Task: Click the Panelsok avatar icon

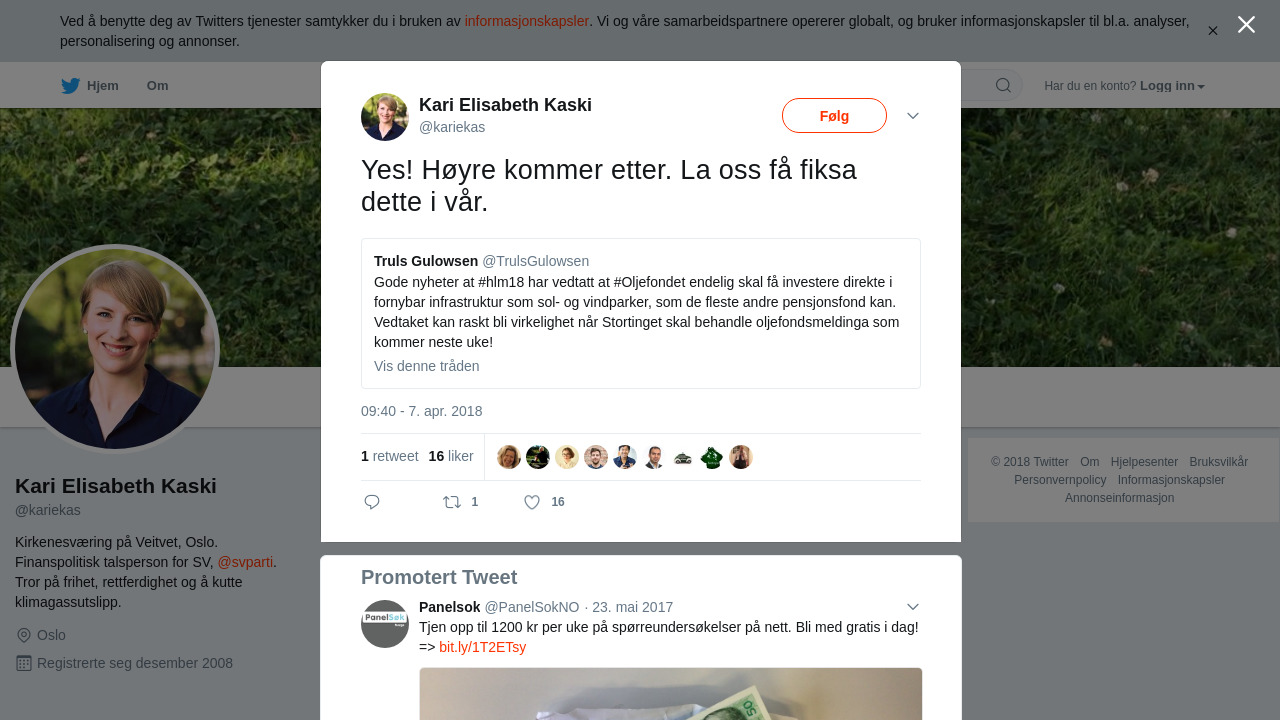Action: coord(385,624)
